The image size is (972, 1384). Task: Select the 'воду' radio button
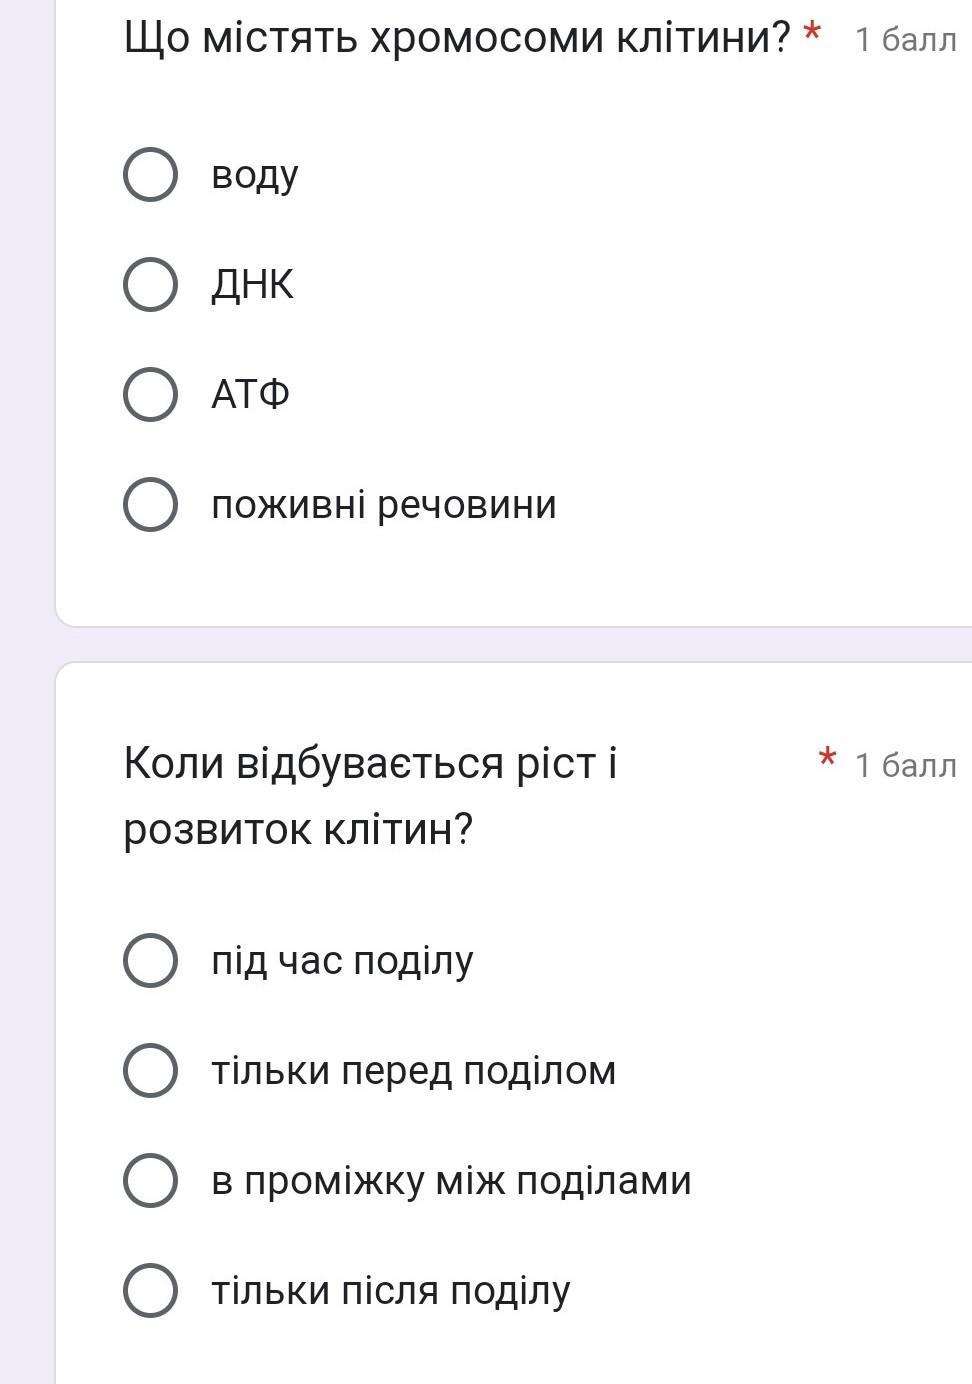[151, 175]
